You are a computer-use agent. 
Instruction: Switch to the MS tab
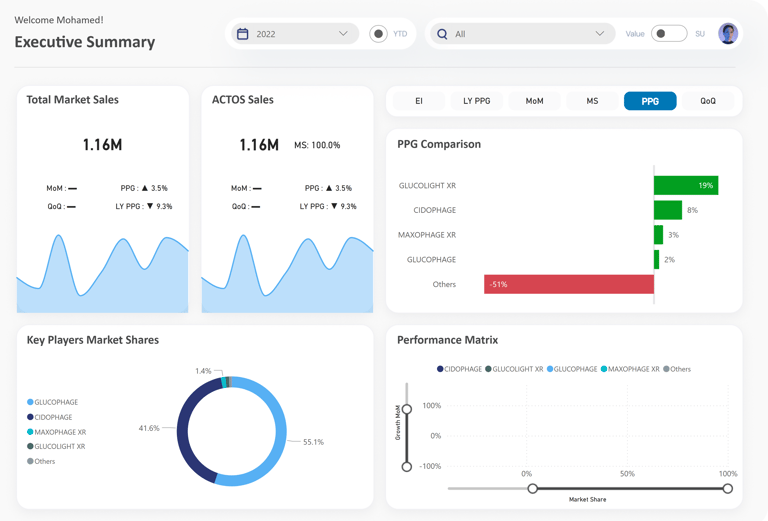coord(592,101)
